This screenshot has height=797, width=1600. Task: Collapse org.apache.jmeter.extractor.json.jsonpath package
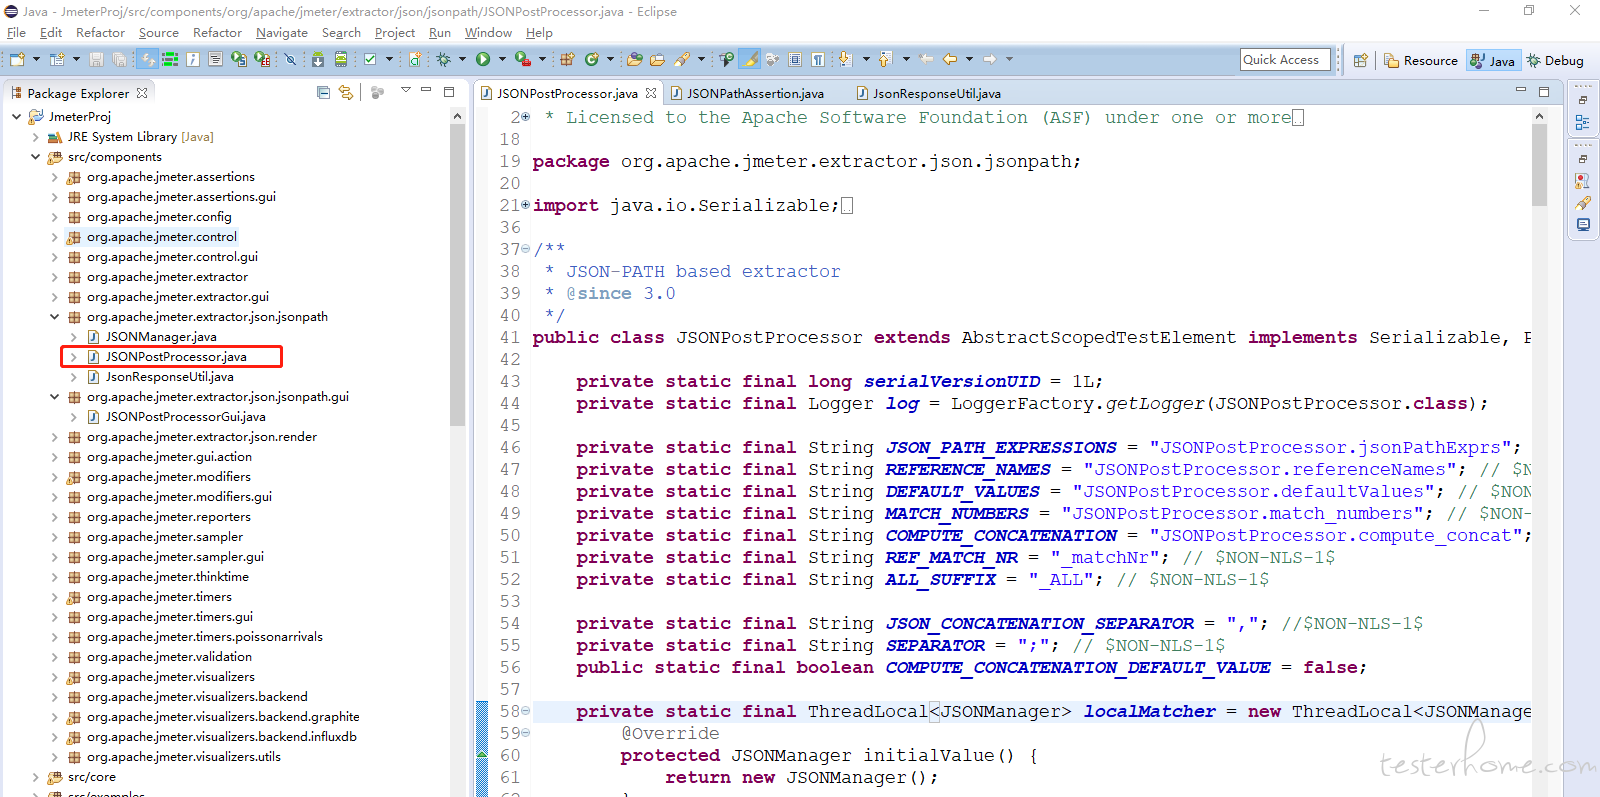55,317
